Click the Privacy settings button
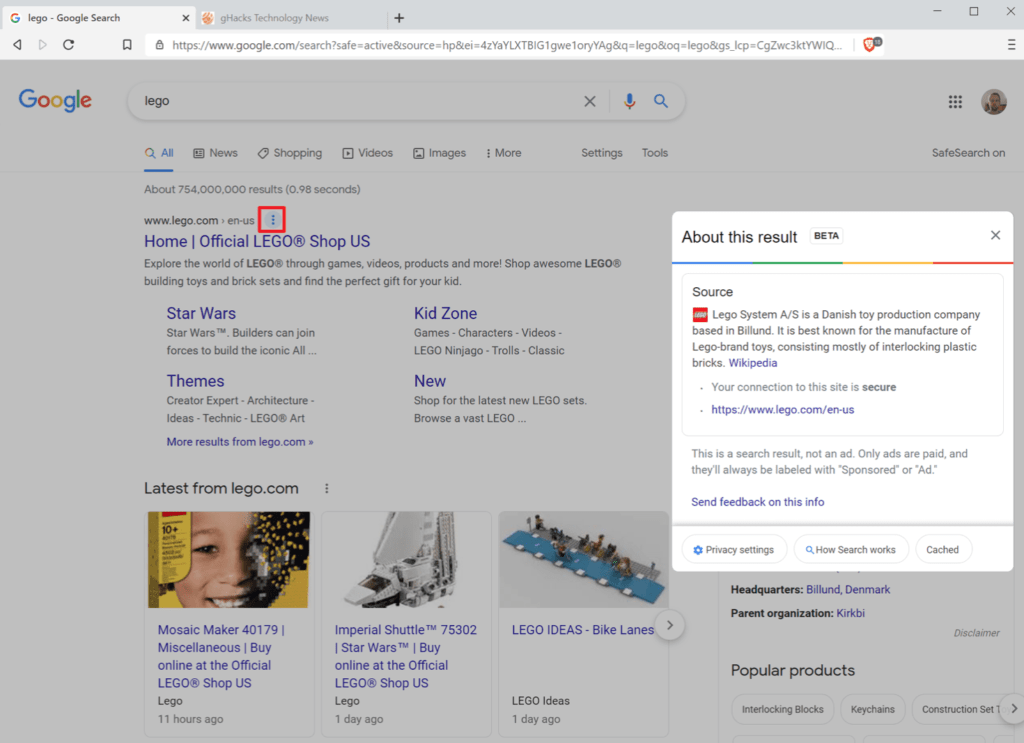Viewport: 1024px width, 743px height. pos(734,549)
